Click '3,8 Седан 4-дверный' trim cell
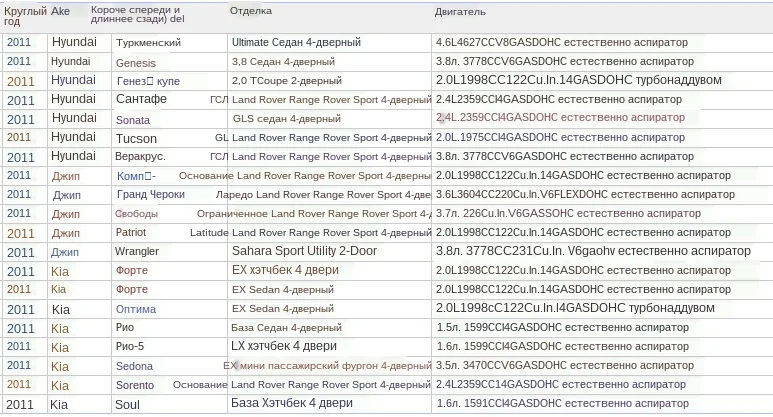 pyautogui.click(x=283, y=62)
